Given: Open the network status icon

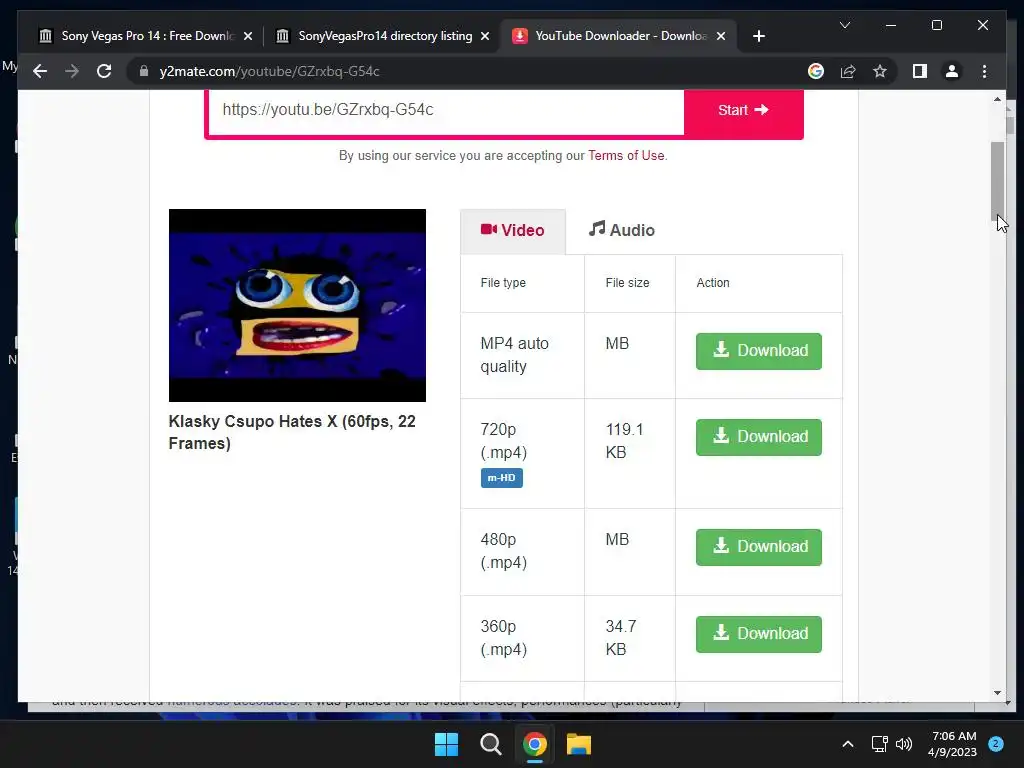Looking at the screenshot, I should tap(879, 744).
